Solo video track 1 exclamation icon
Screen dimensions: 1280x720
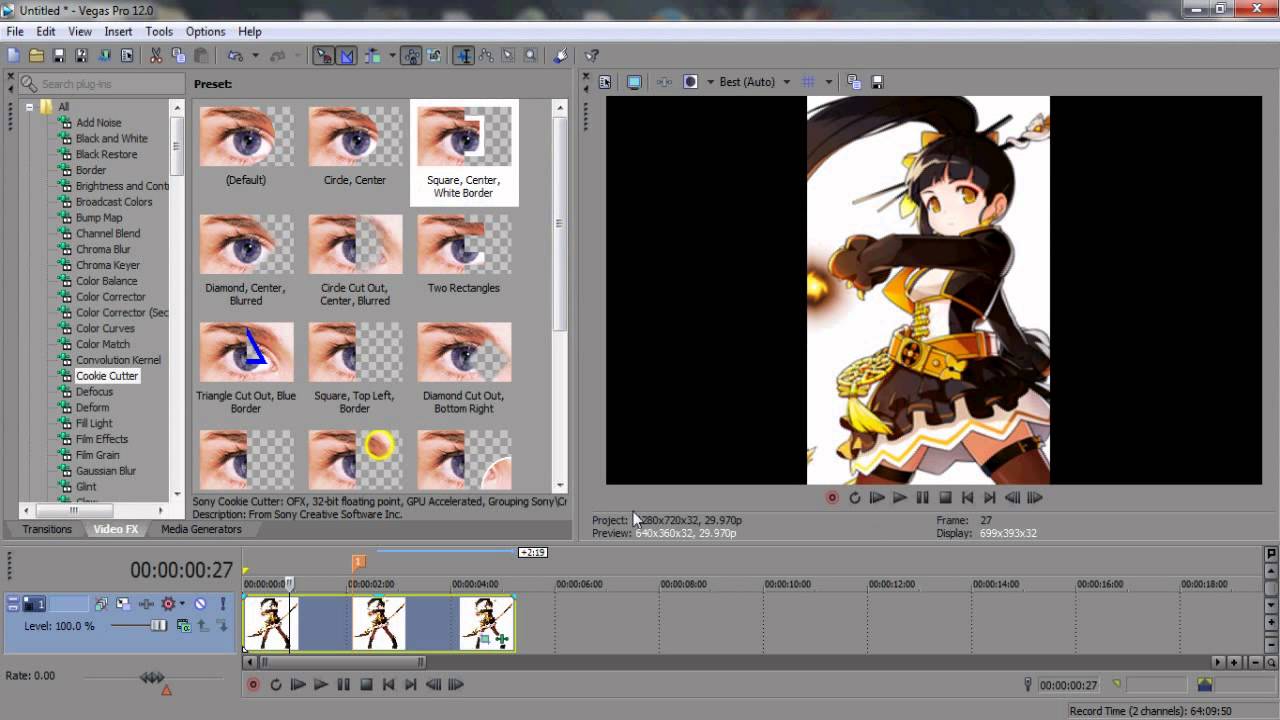[x=222, y=604]
